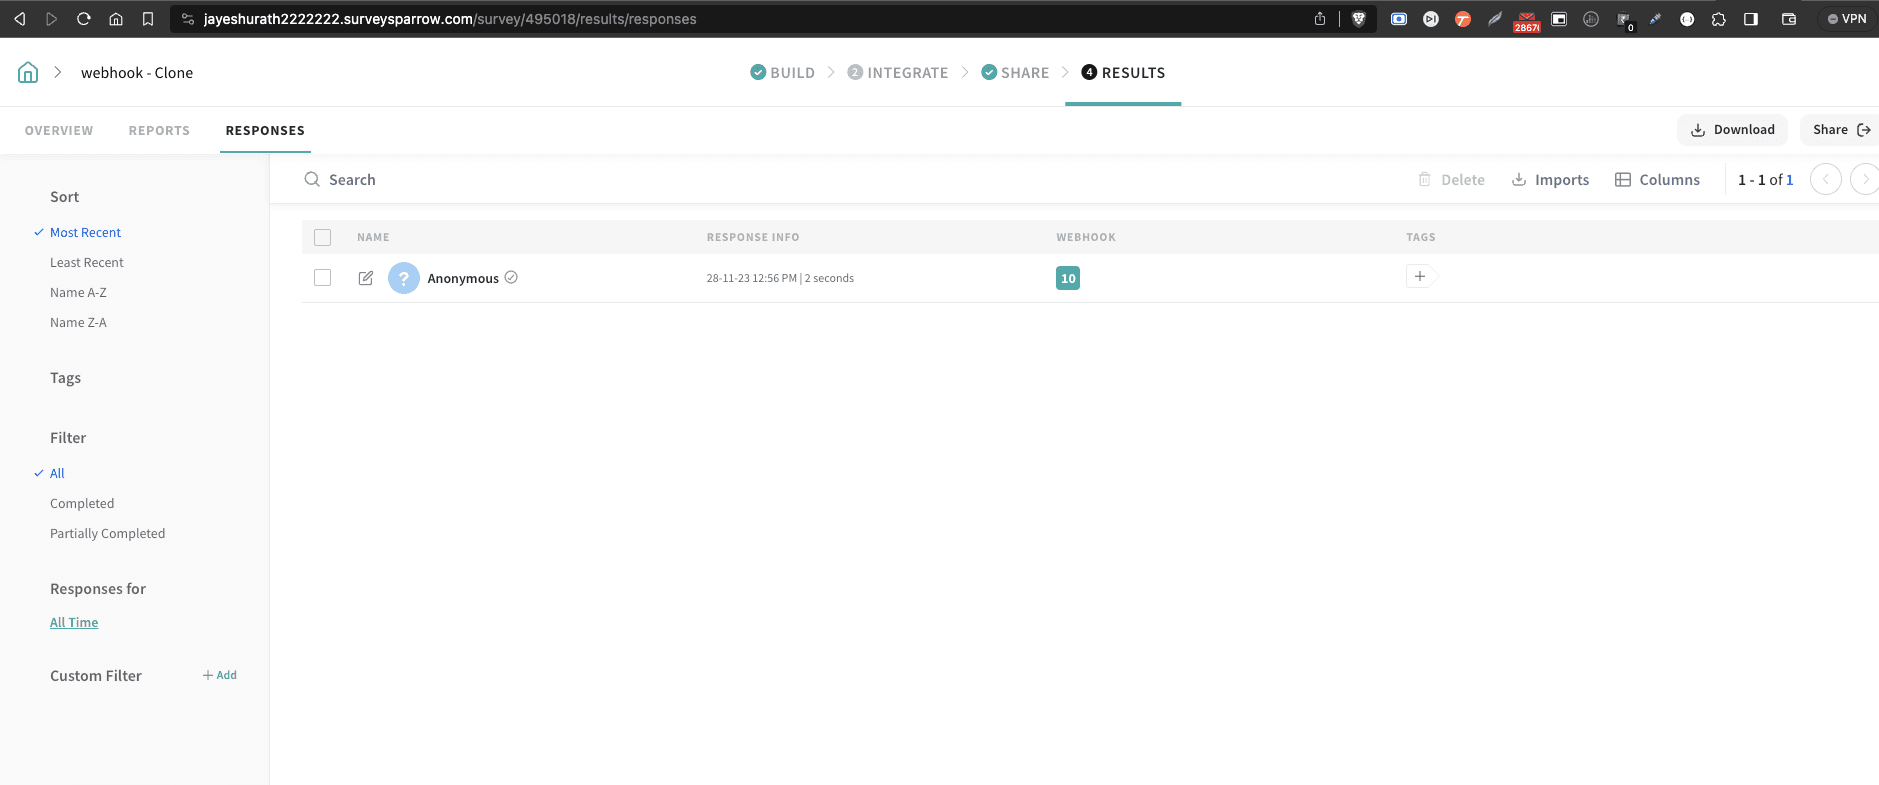The height and width of the screenshot is (785, 1879).
Task: Click the Anonymous avatar question mark icon
Action: pos(404,278)
